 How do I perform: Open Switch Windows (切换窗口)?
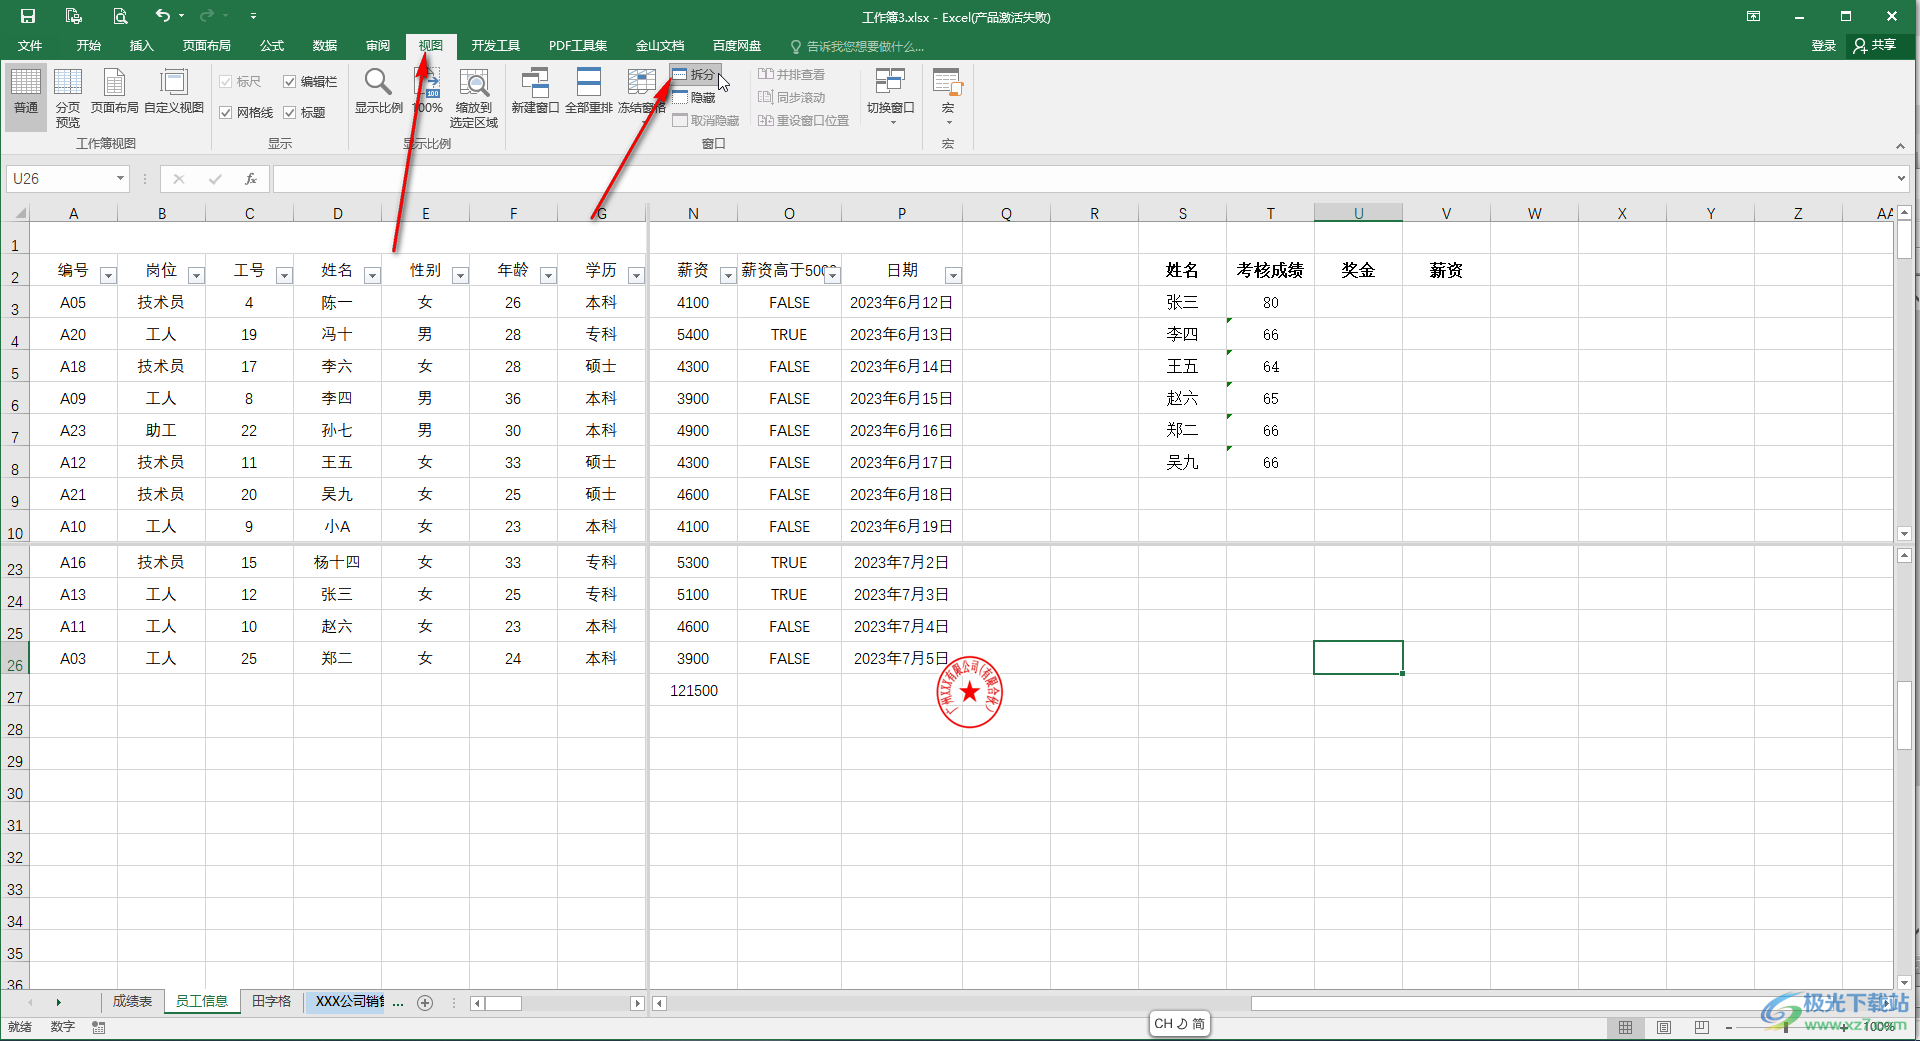point(890,96)
